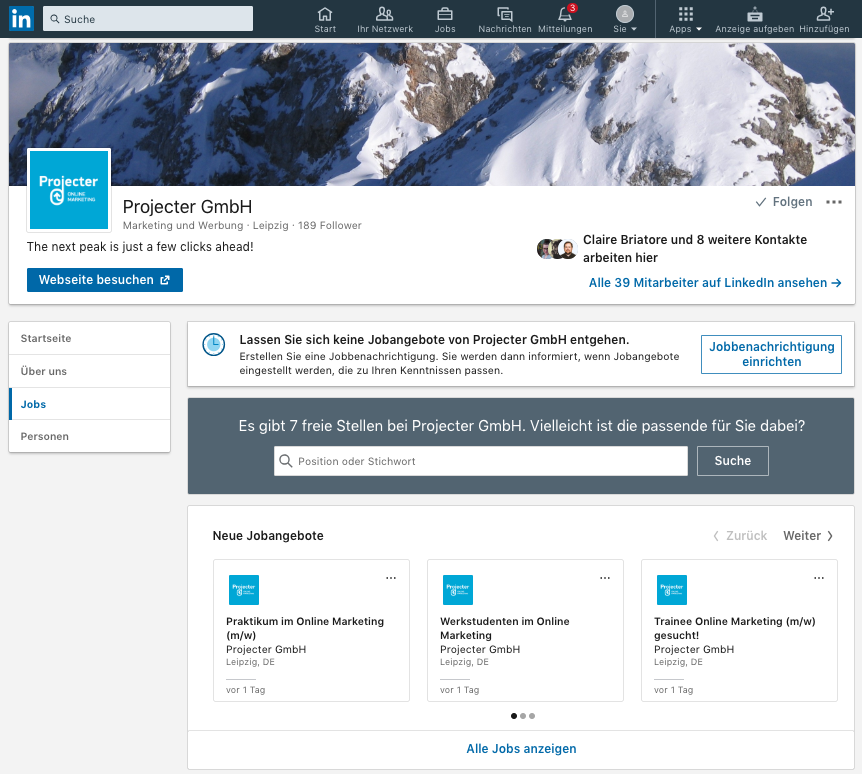Click Alle Jobs anzeigen link
Screen dimensions: 862x774
[521, 749]
